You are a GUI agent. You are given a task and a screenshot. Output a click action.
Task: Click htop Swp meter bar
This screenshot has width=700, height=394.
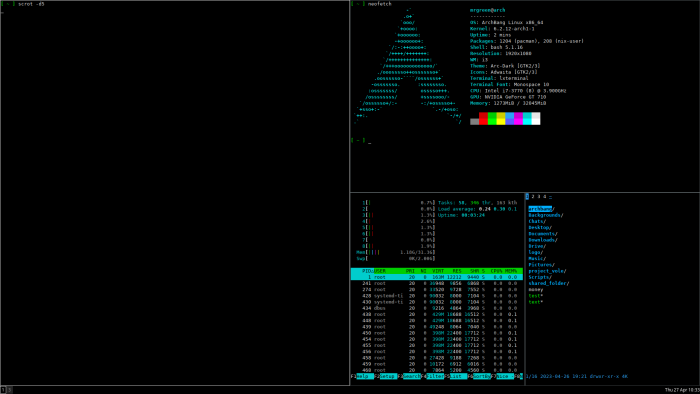point(396,258)
